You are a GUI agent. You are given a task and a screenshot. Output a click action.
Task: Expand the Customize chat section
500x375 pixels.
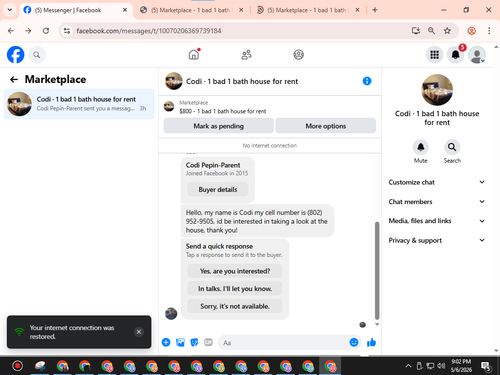[437, 182]
